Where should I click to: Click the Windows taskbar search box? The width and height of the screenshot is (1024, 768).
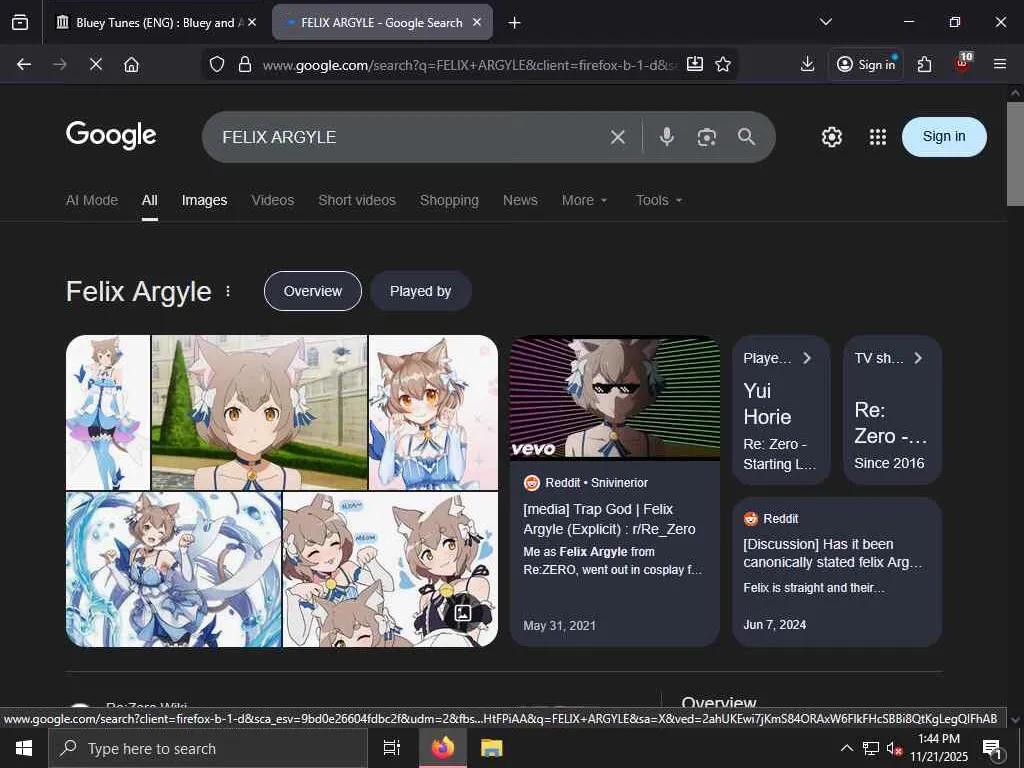208,748
